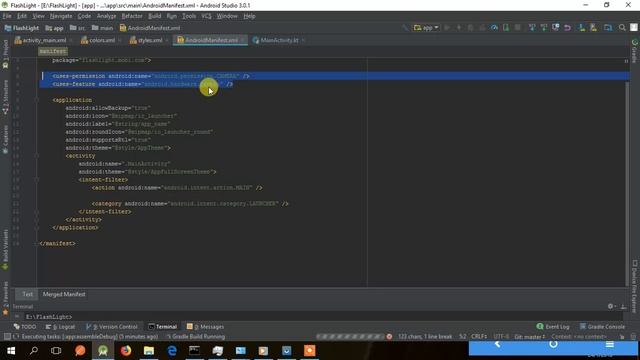Open Firefox from the Windows taskbar
The width and height of the screenshot is (640, 360).
(x=126, y=351)
